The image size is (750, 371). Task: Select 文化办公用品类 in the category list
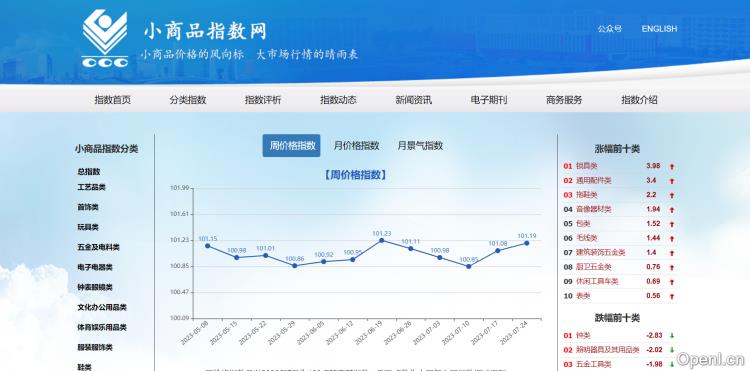[102, 307]
